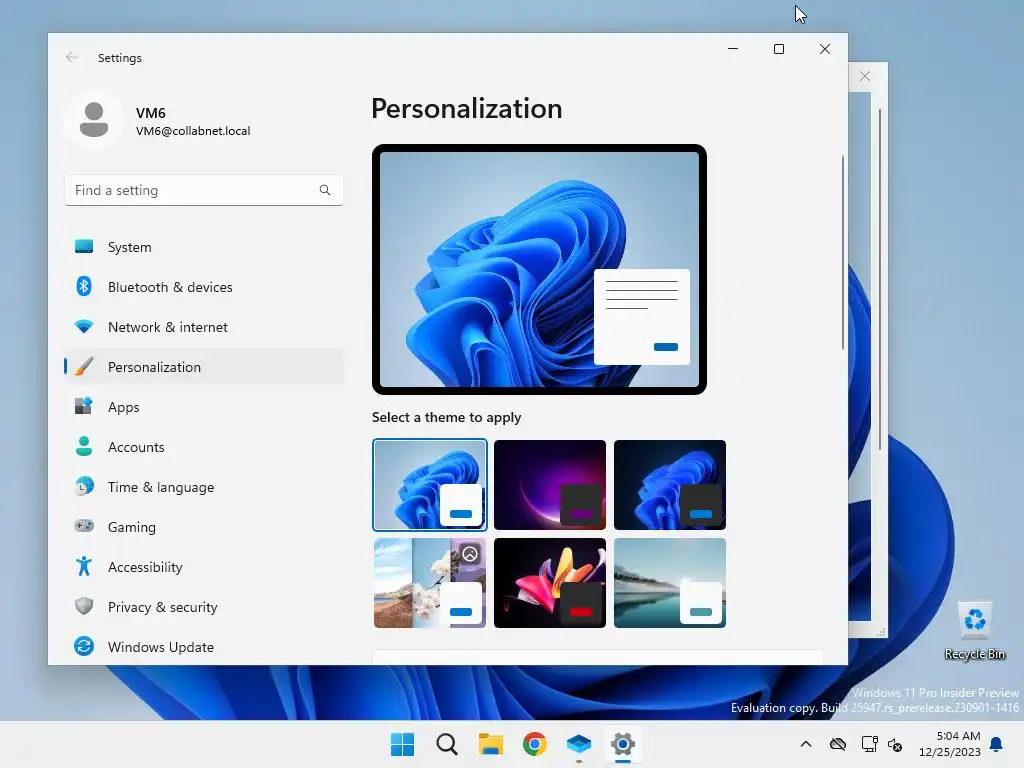Click the back arrow in Settings
This screenshot has height=768, width=1024.
pyautogui.click(x=72, y=57)
